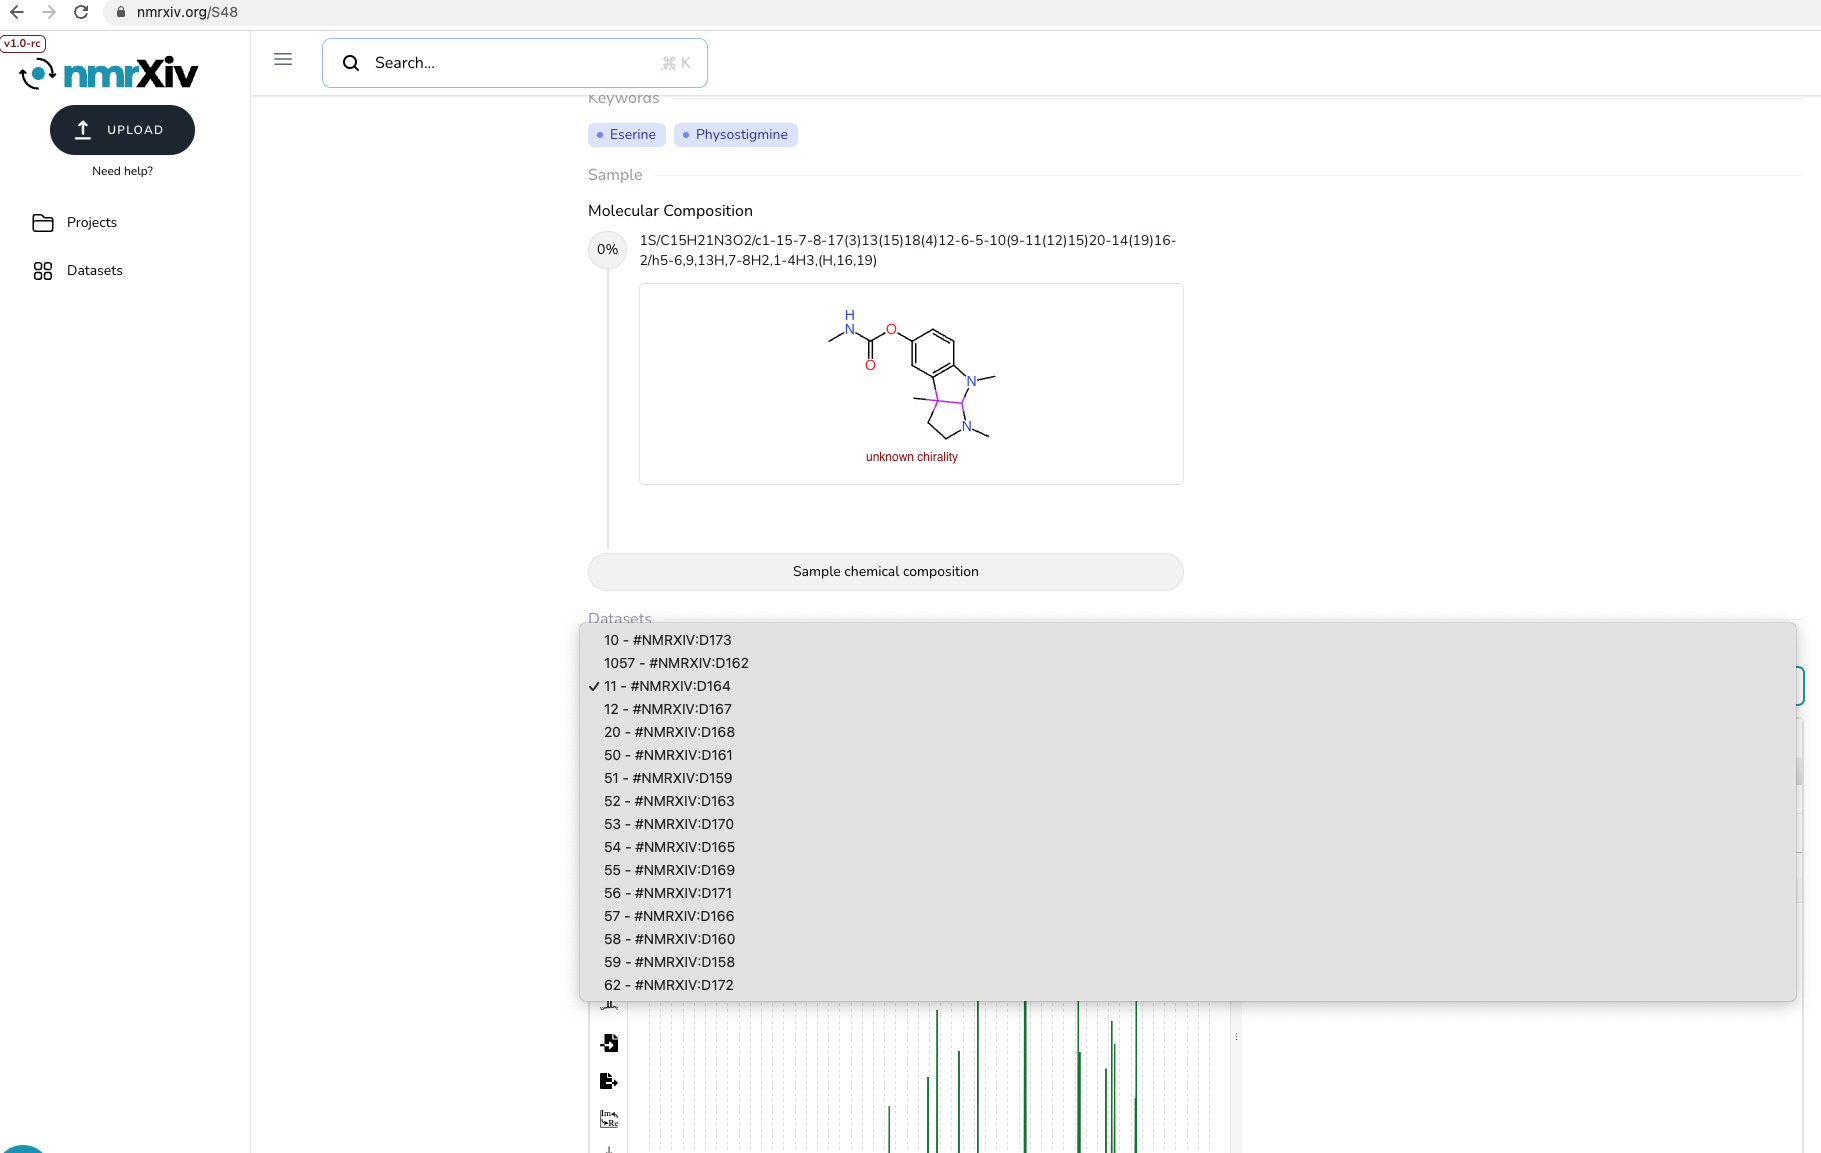Select dataset 58 - #NMRXIV:D160
Screen dimensions: 1821x1153
(x=669, y=939)
